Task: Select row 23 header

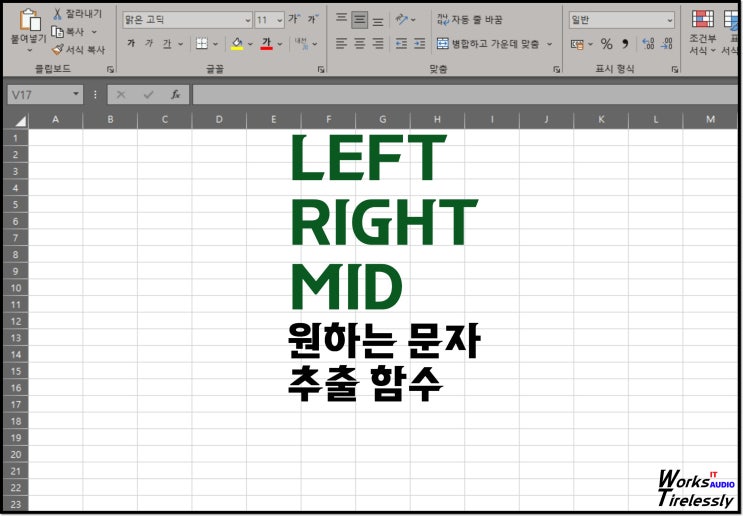Action: pos(15,504)
